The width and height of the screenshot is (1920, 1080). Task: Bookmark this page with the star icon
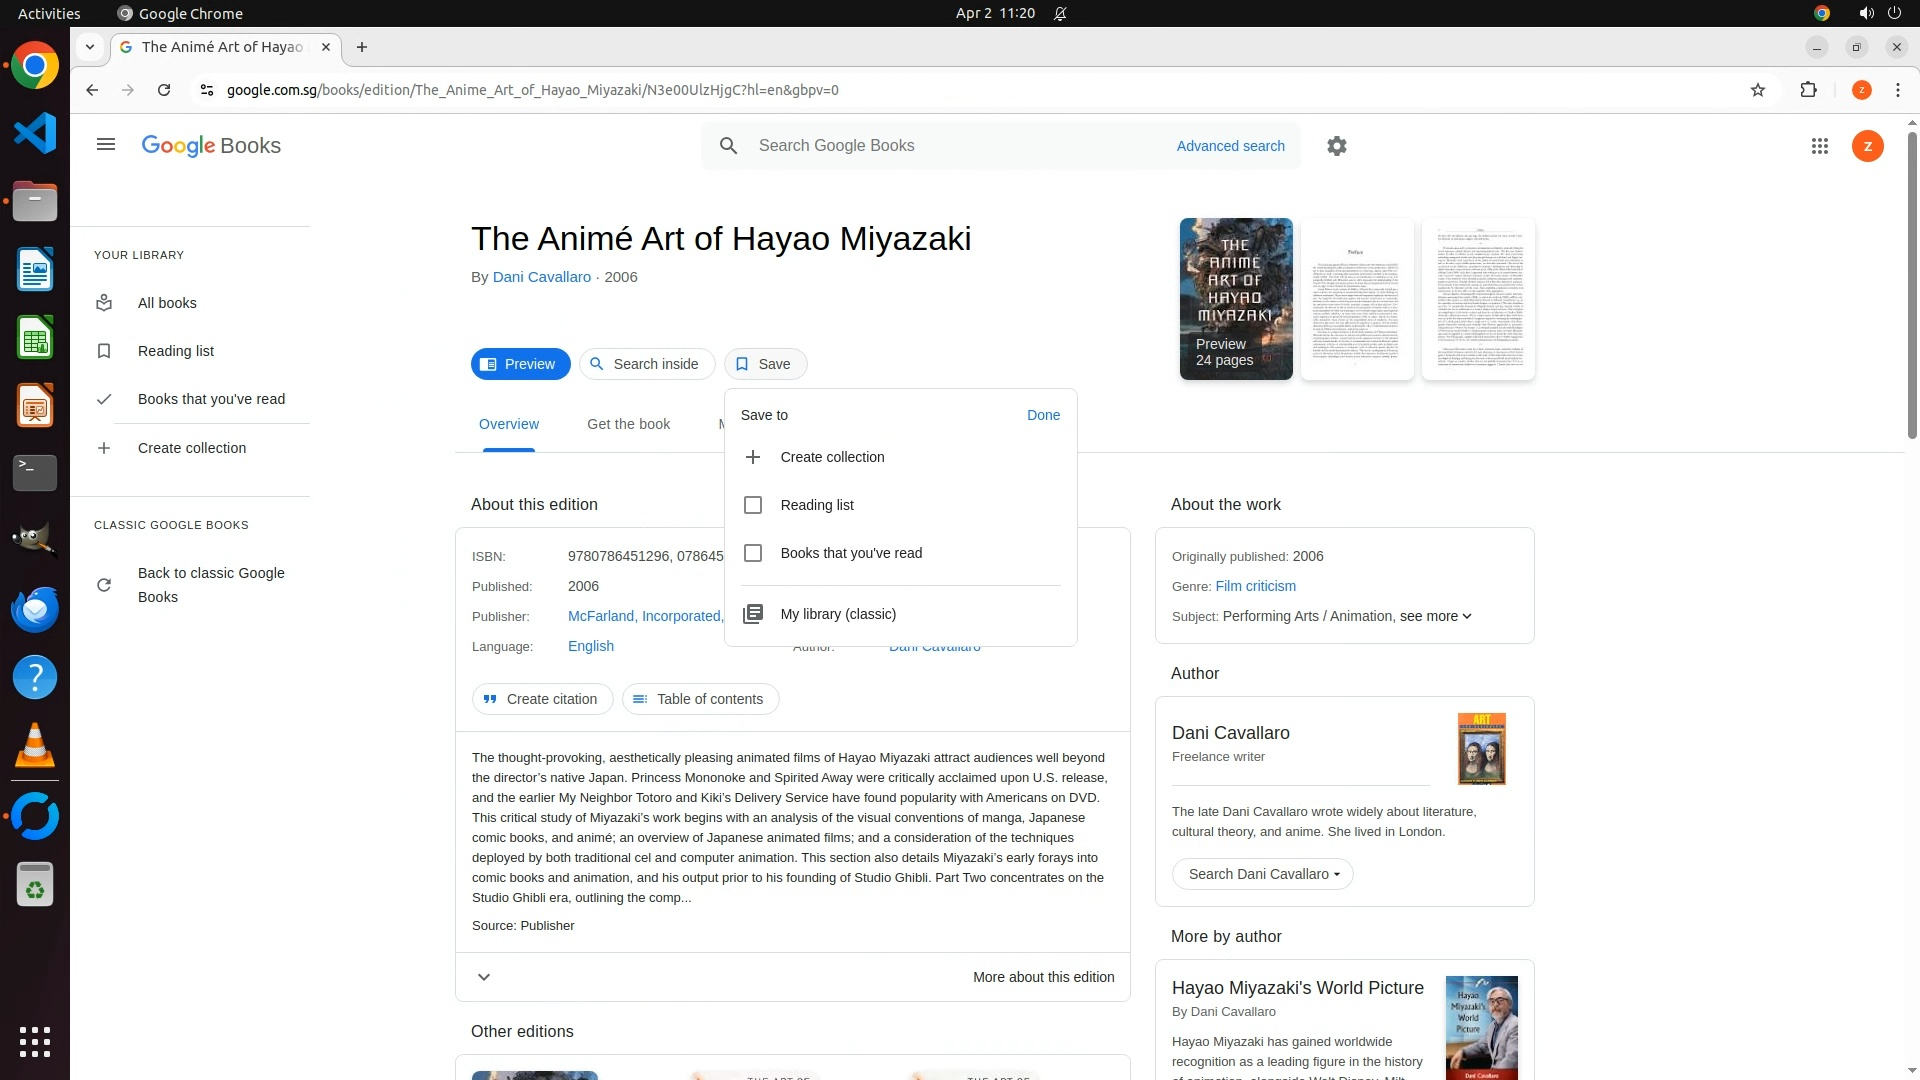(1758, 90)
